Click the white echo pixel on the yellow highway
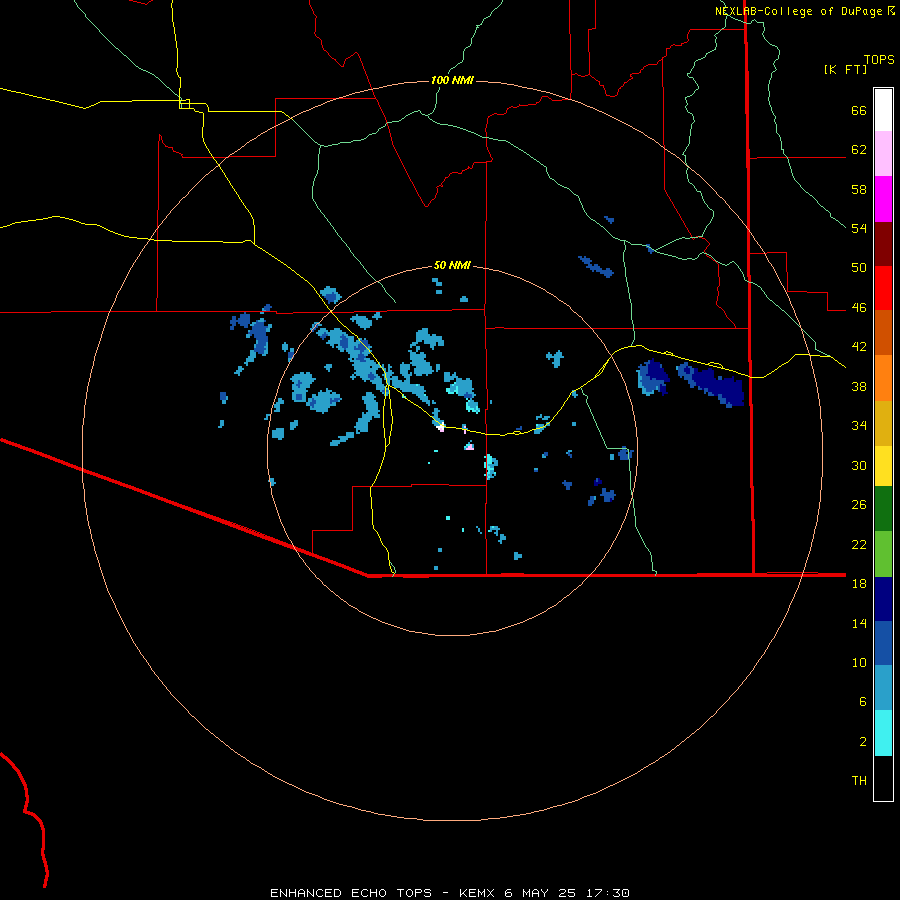The width and height of the screenshot is (900, 900). pyautogui.click(x=441, y=426)
